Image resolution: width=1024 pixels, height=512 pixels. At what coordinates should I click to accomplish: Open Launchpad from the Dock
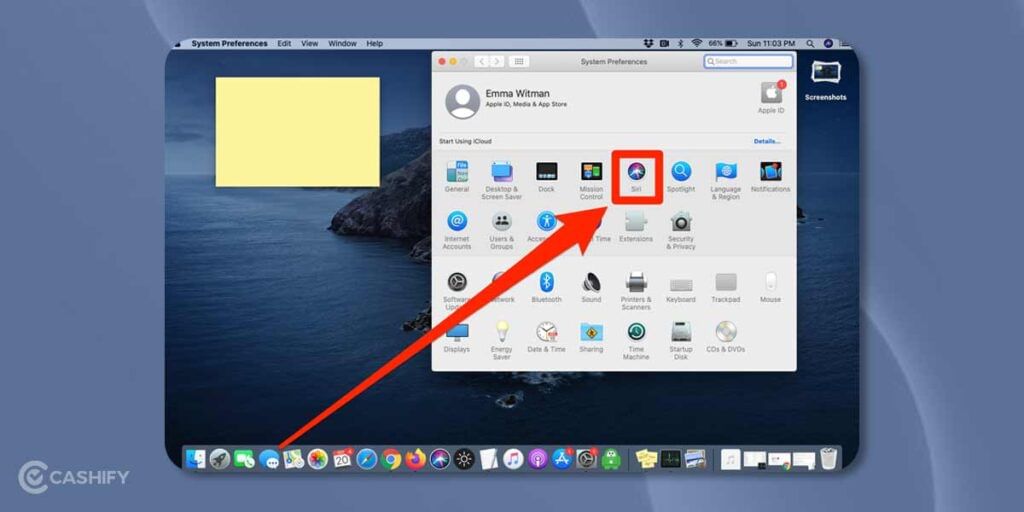click(x=219, y=459)
